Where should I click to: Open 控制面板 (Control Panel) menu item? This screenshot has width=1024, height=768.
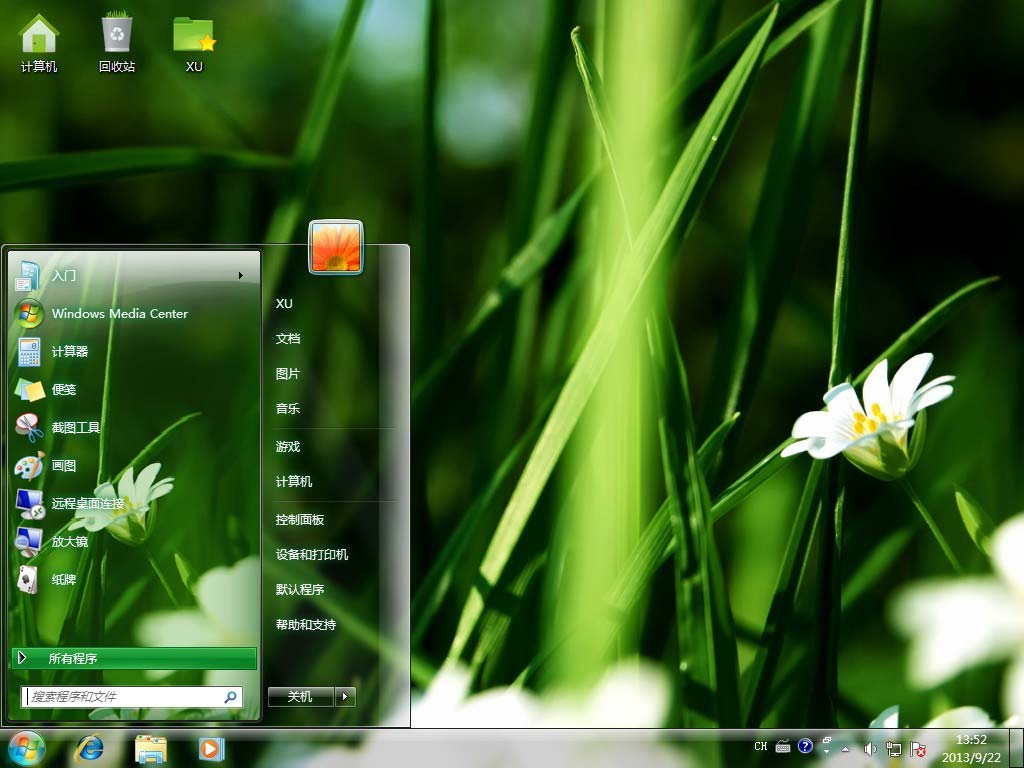point(300,519)
